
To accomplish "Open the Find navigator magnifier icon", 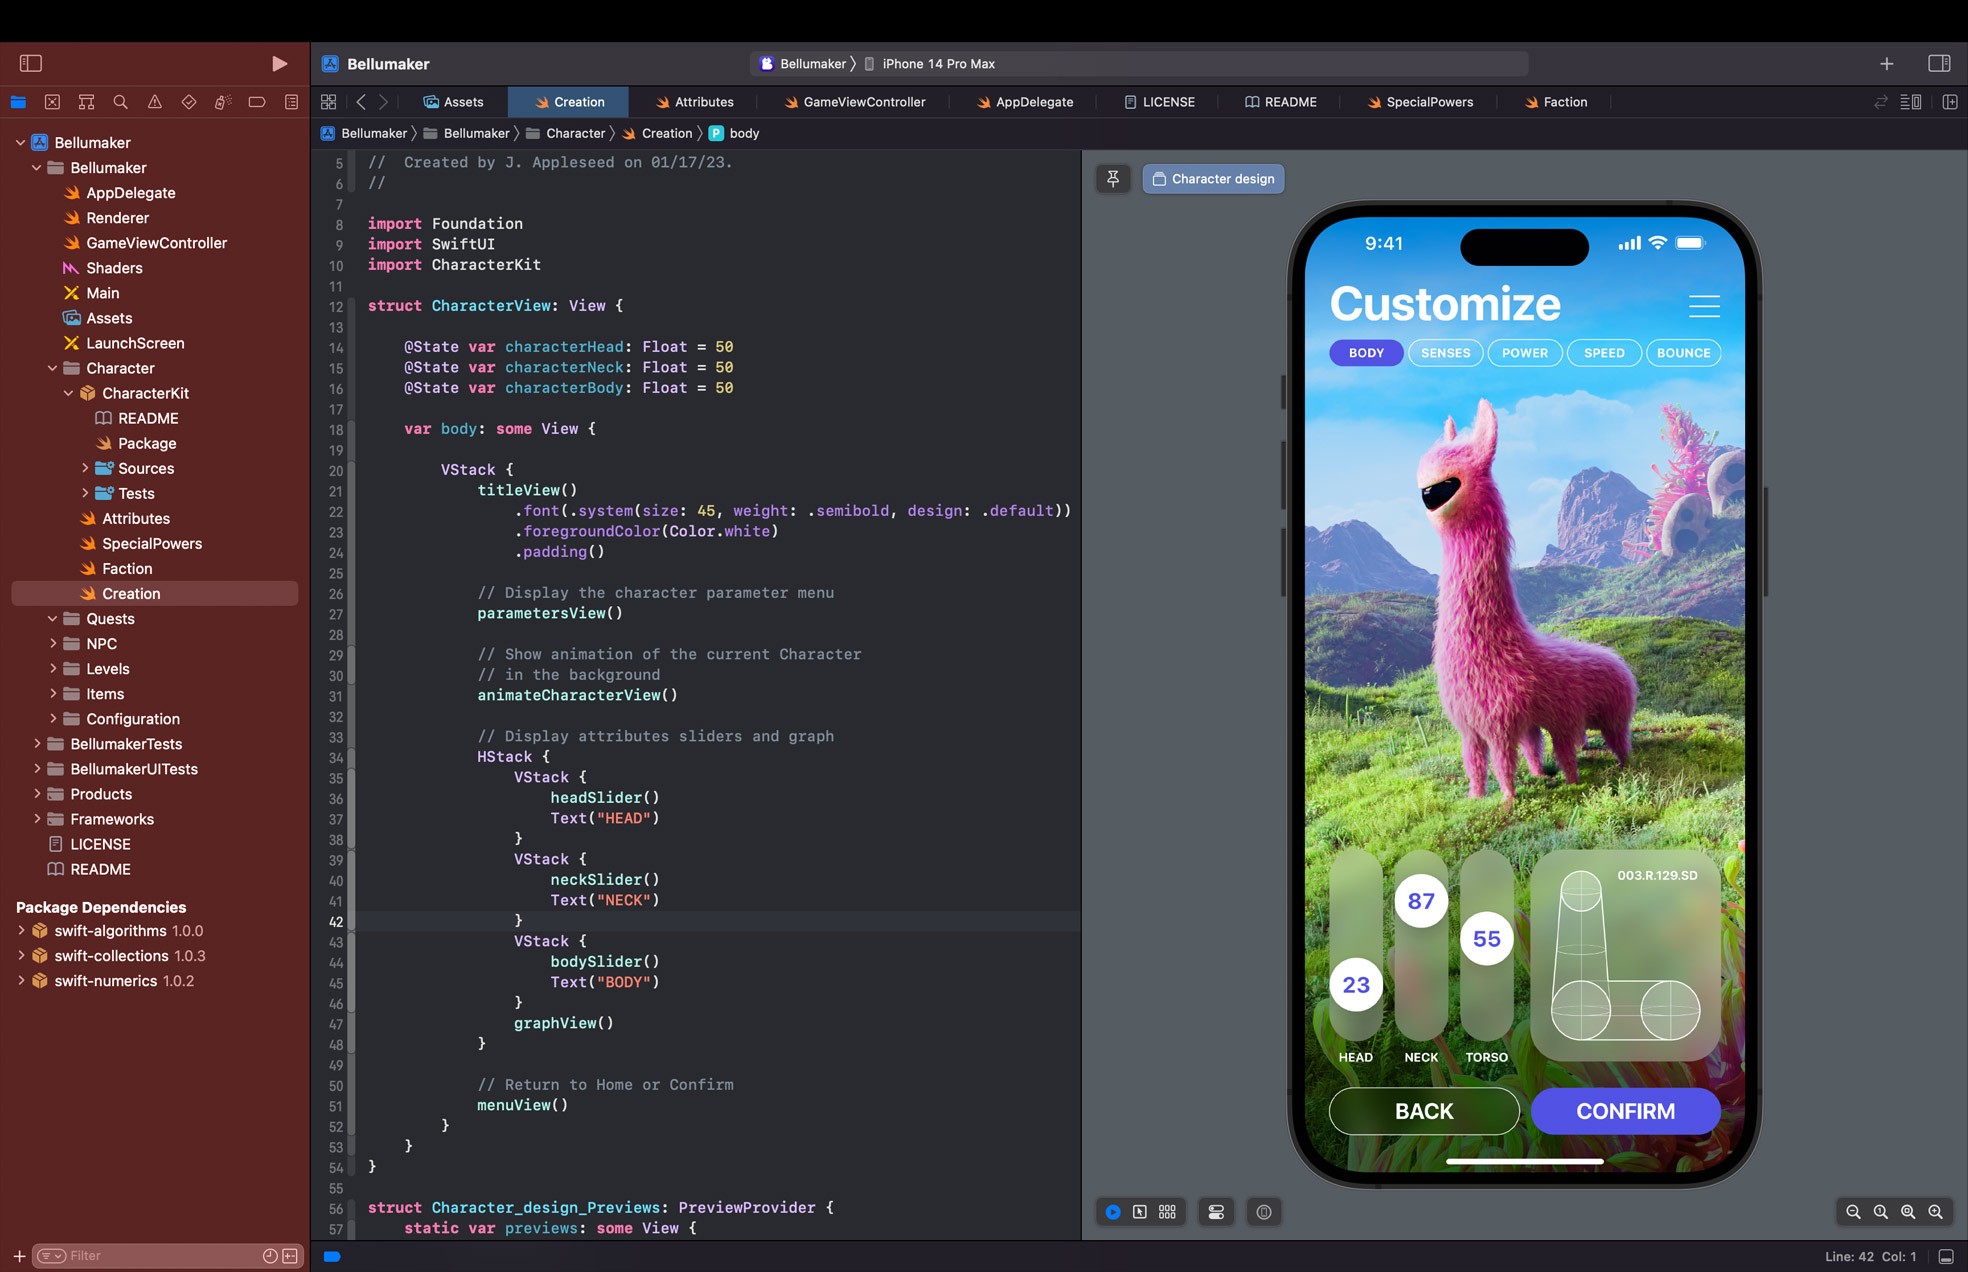I will (121, 102).
